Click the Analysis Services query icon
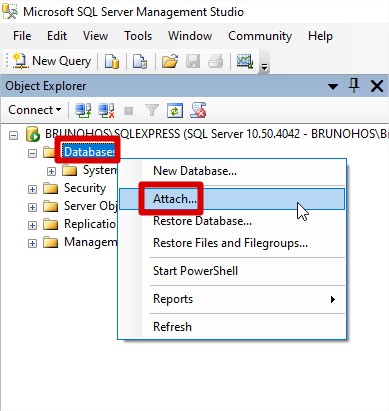The height and width of the screenshot is (411, 389). [140, 61]
